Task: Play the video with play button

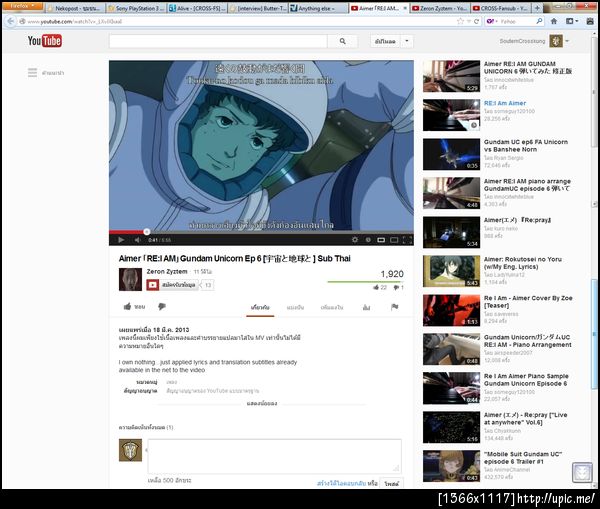Action: (x=121, y=240)
